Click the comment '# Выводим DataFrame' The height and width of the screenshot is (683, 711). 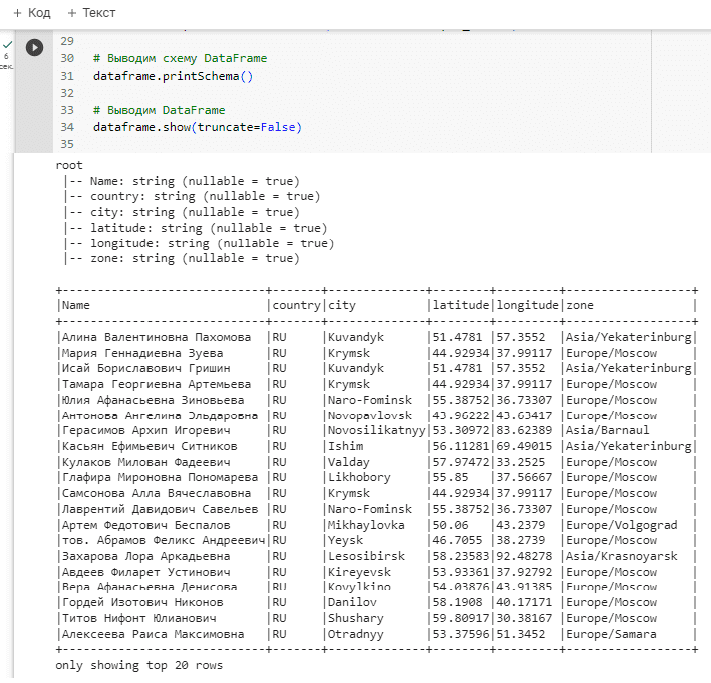159,110
